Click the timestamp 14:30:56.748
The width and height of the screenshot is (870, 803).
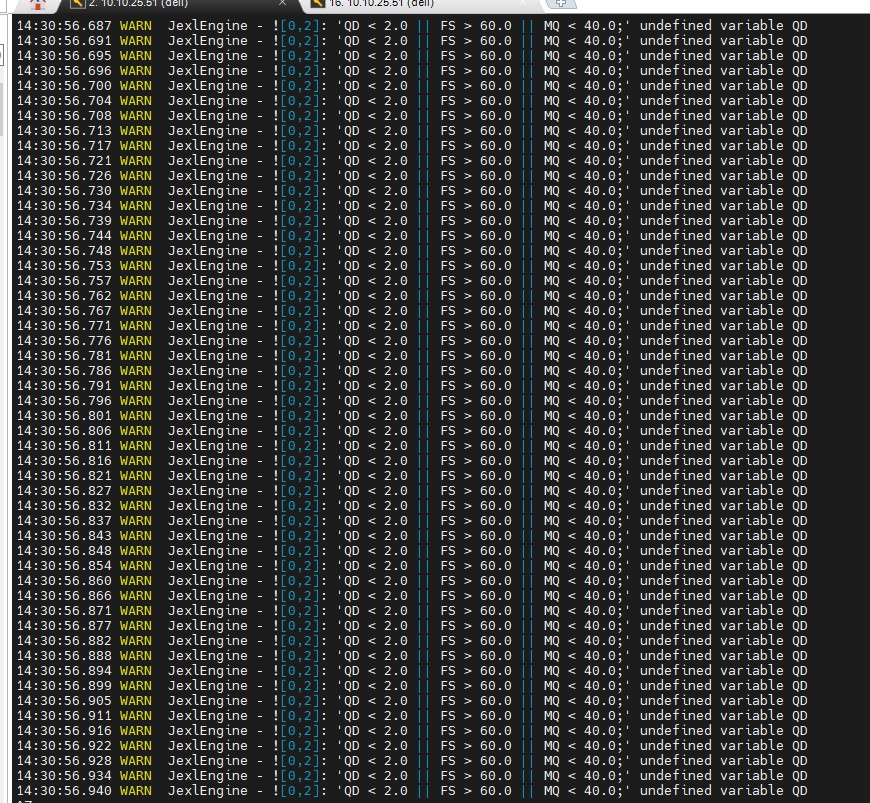[x=64, y=250]
